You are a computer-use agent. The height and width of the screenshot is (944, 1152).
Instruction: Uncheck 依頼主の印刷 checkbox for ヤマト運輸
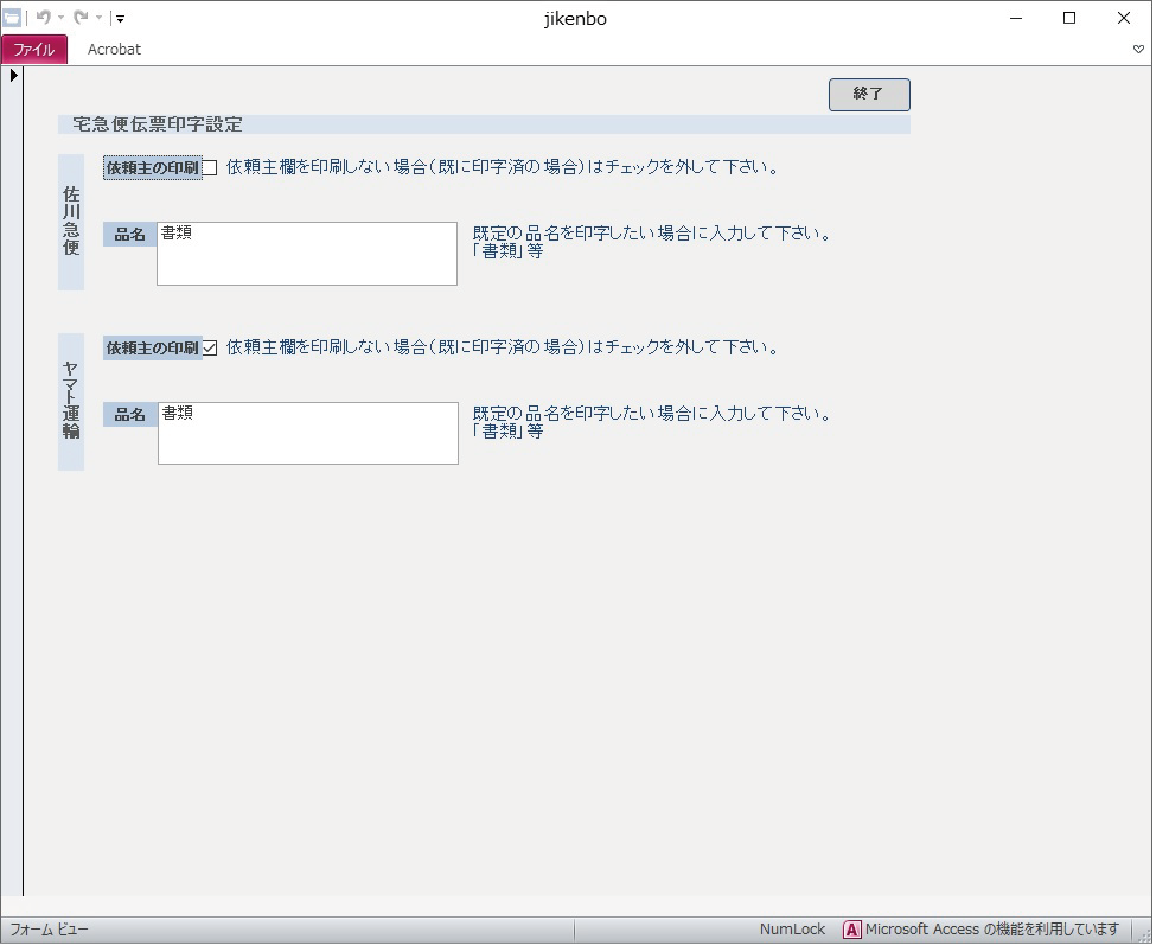click(x=210, y=348)
